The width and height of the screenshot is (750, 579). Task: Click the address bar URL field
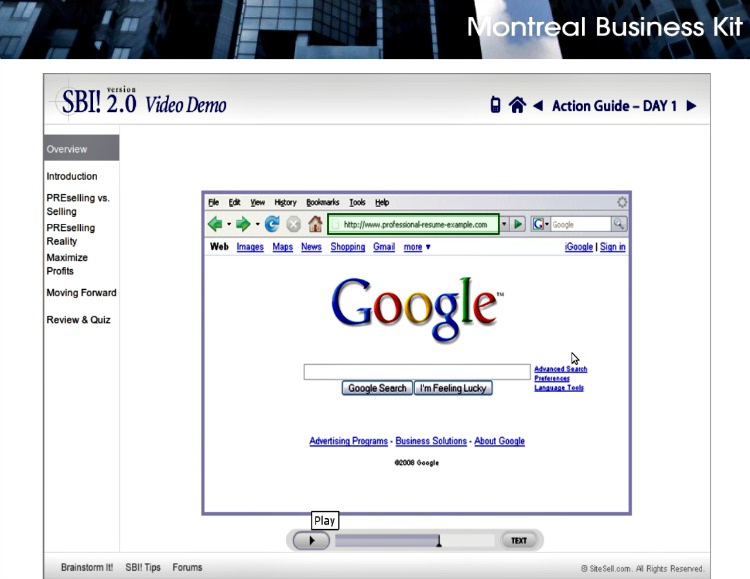click(414, 224)
